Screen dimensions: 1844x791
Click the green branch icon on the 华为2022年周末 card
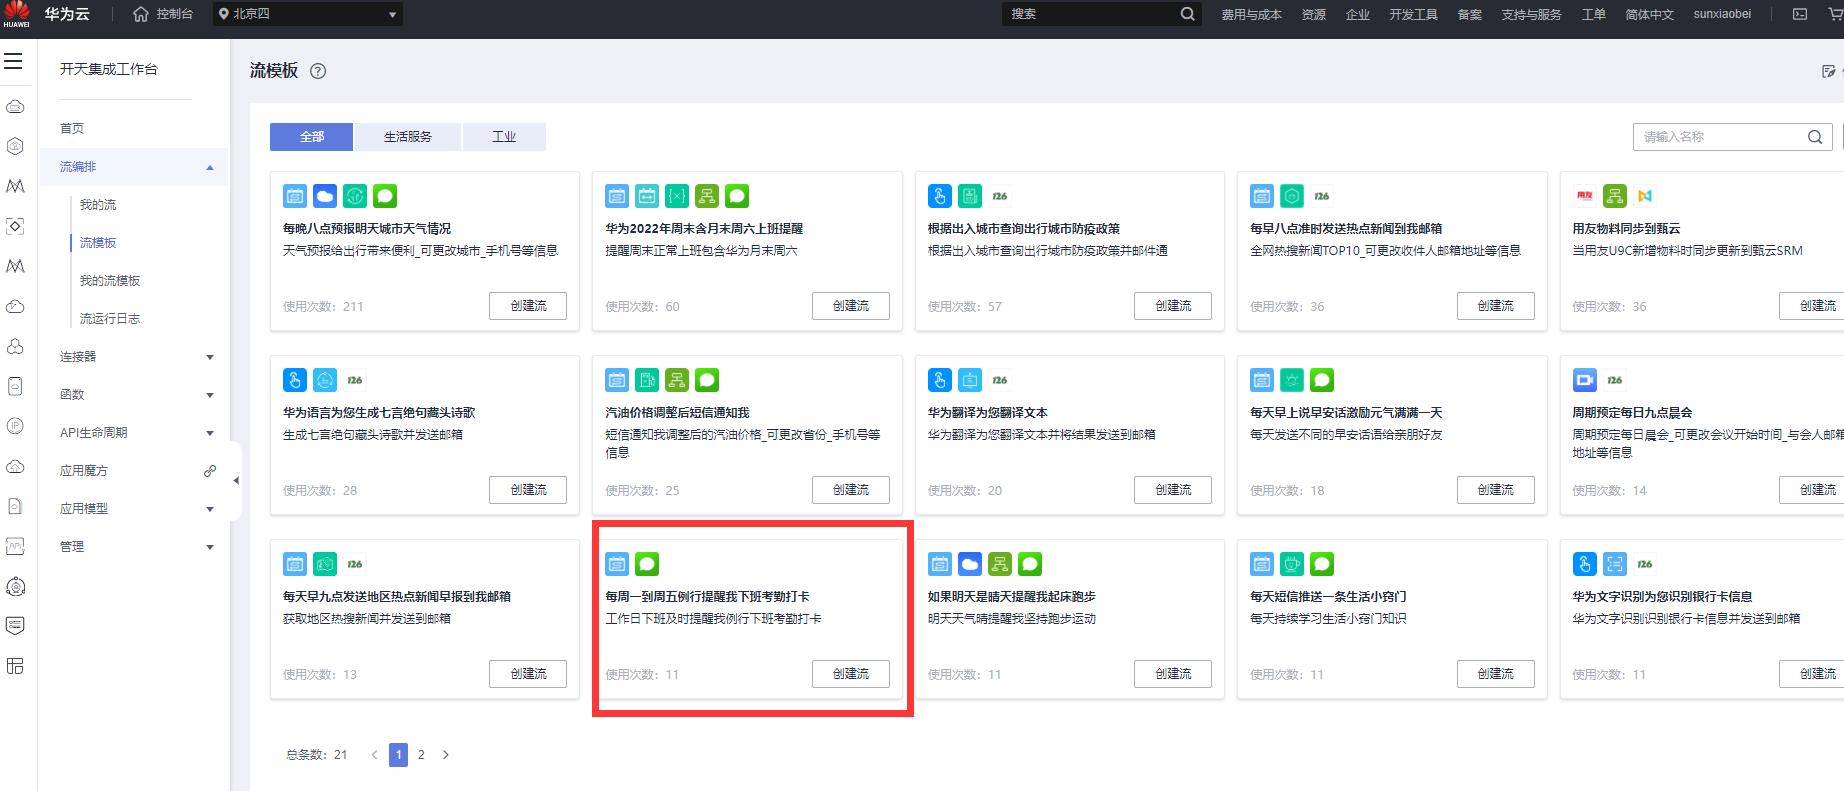(x=707, y=196)
